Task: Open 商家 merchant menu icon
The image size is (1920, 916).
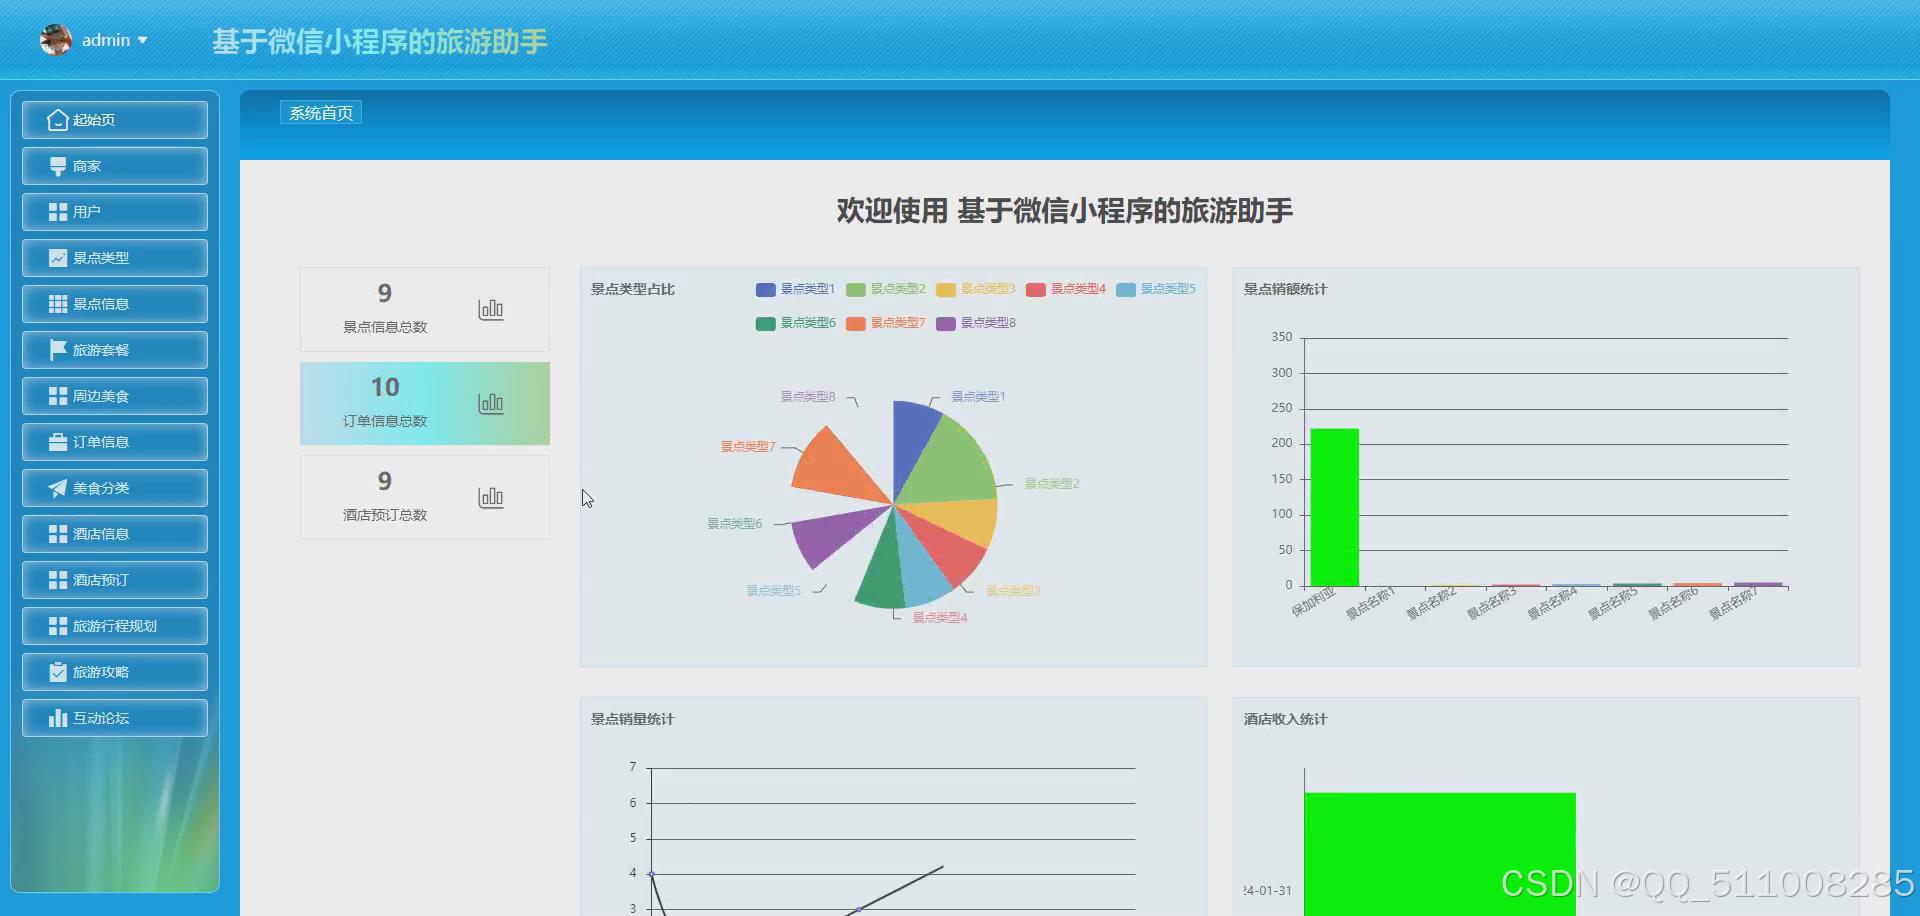Action: [58, 166]
